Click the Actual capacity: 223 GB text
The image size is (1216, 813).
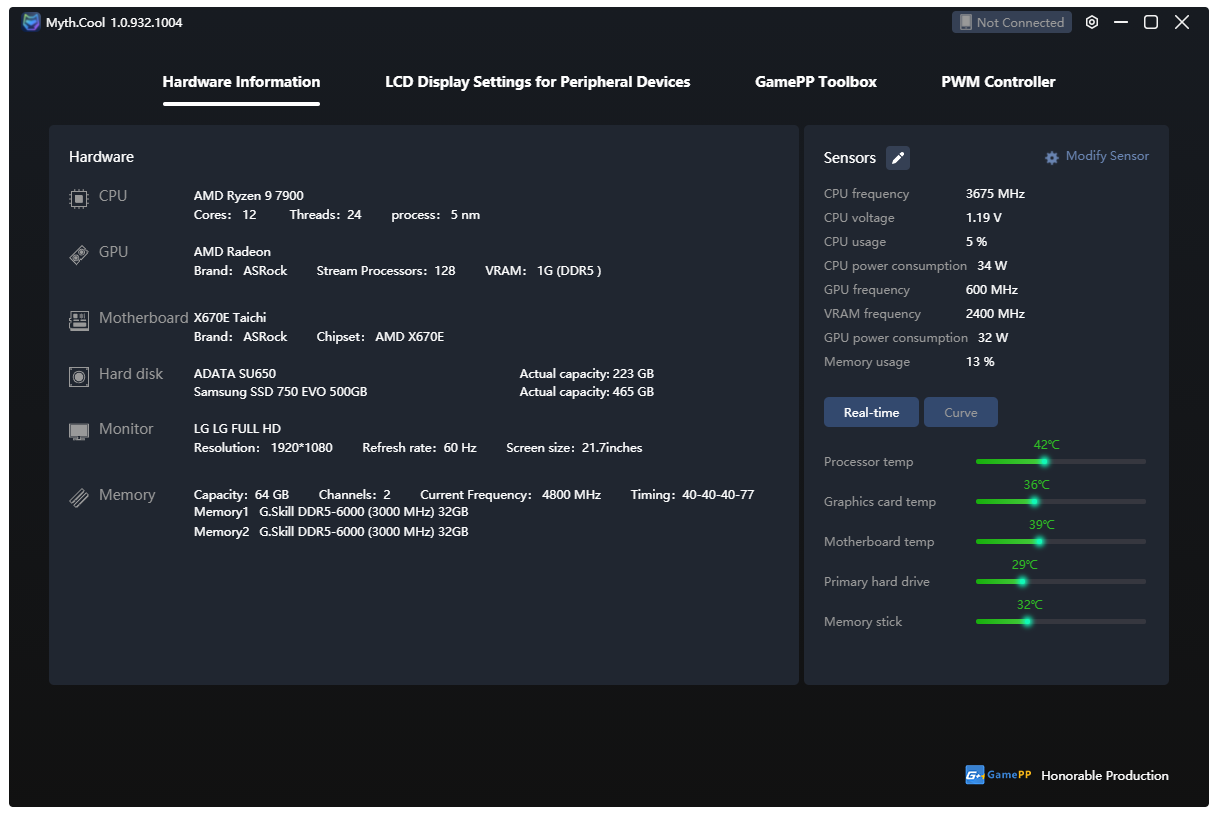(587, 374)
